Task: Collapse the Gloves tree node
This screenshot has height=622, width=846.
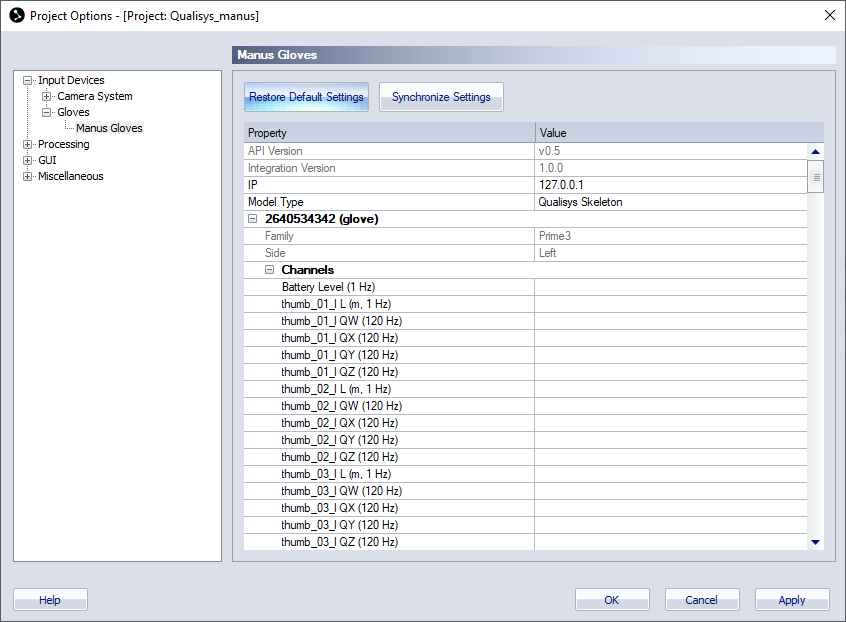Action: tap(47, 113)
